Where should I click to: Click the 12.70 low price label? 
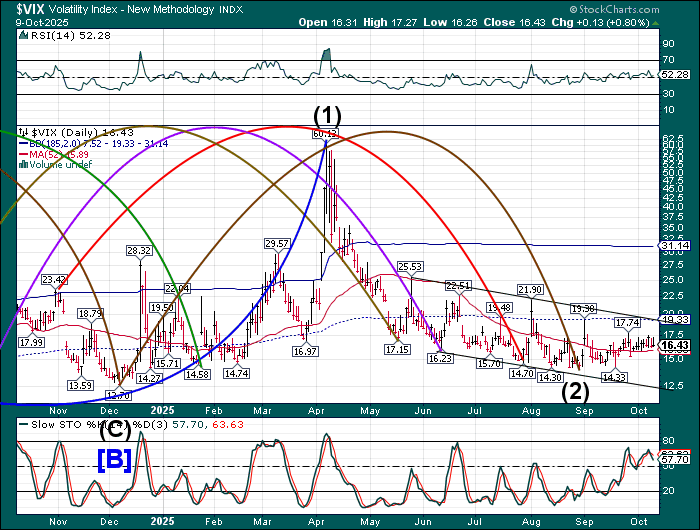tap(120, 395)
